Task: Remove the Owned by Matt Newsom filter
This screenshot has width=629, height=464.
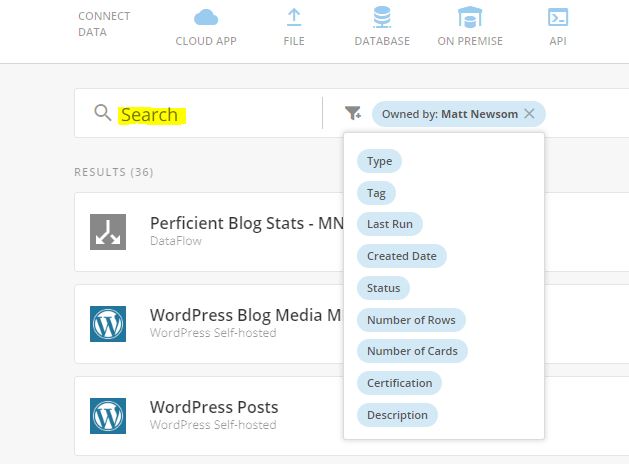Action: (x=529, y=113)
